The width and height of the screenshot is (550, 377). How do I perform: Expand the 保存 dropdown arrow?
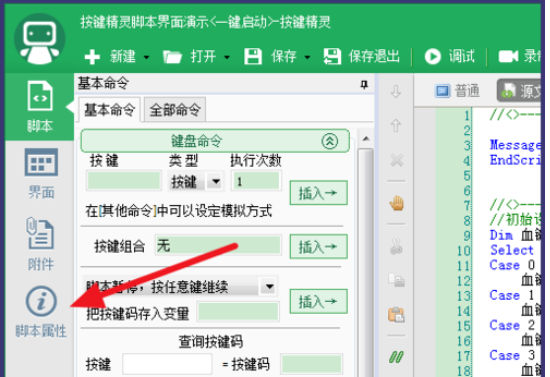[x=307, y=57]
